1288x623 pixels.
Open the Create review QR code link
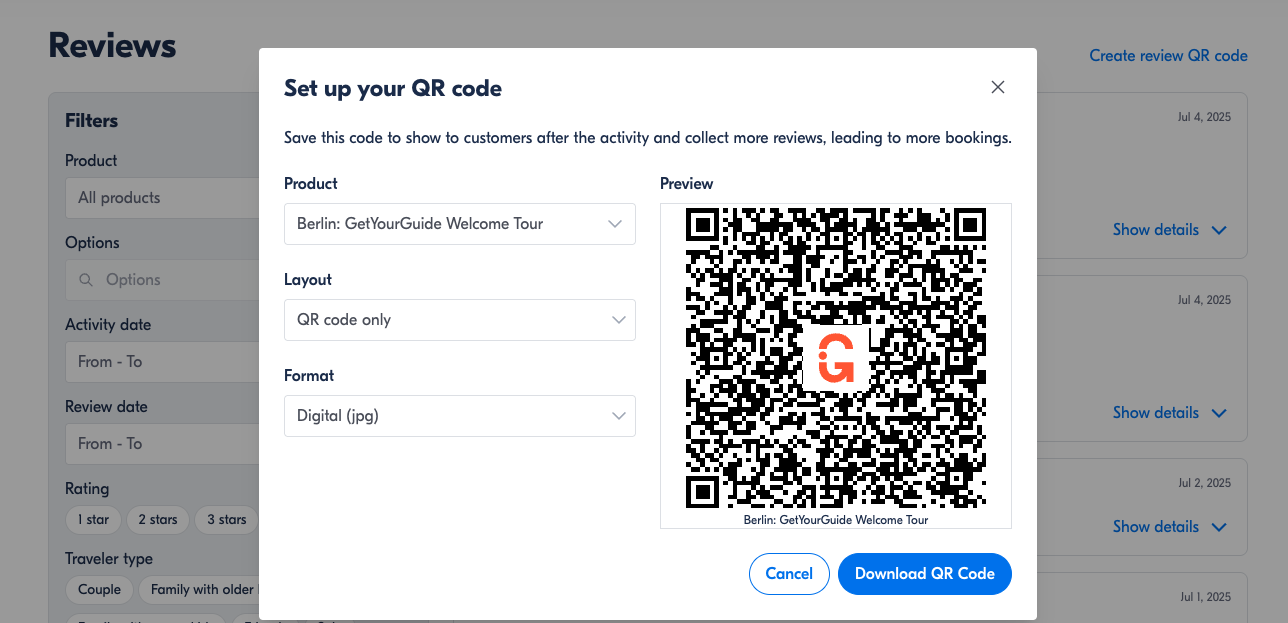(x=1168, y=56)
